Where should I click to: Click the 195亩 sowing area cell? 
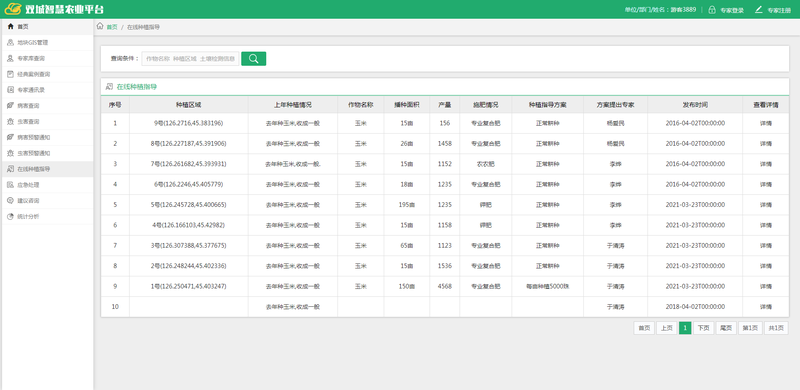(x=407, y=205)
